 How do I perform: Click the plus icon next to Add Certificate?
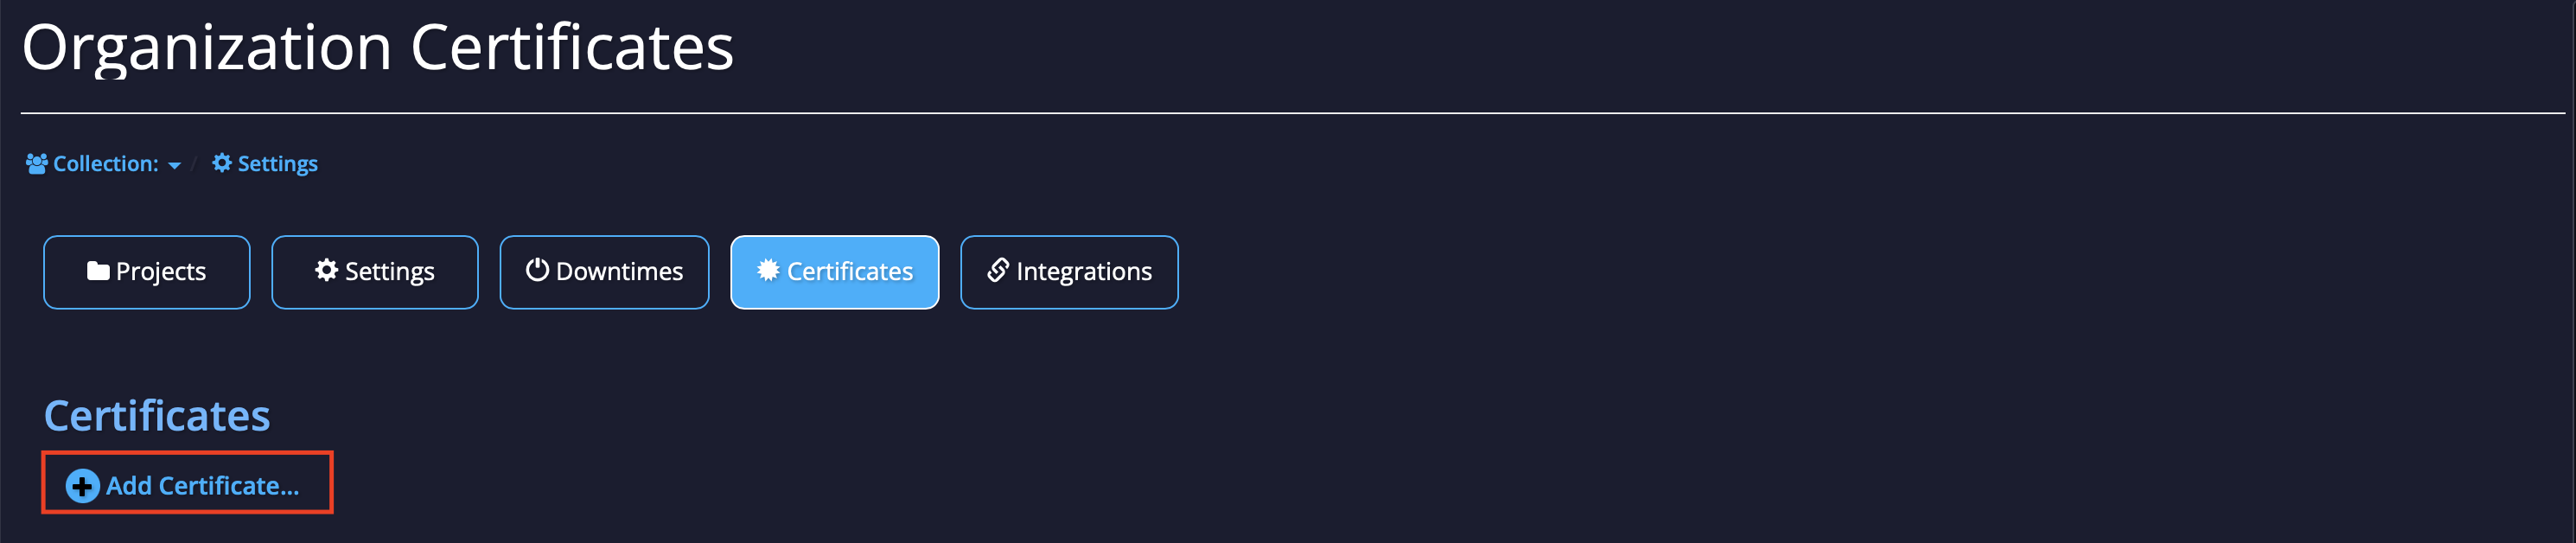click(81, 486)
